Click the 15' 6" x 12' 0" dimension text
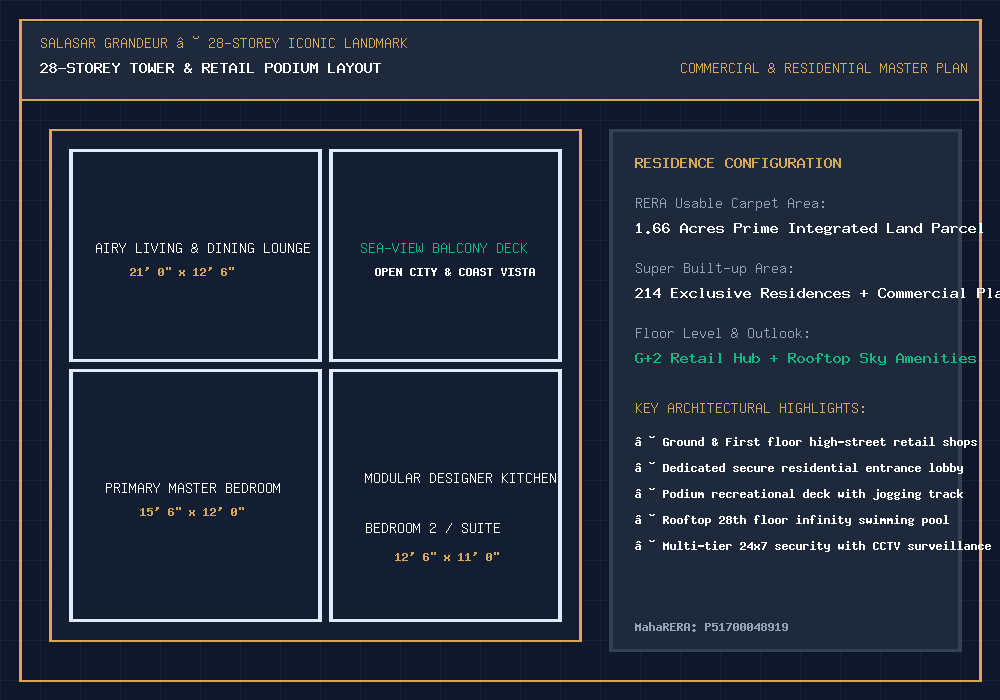The height and width of the screenshot is (700, 1000). coord(192,512)
